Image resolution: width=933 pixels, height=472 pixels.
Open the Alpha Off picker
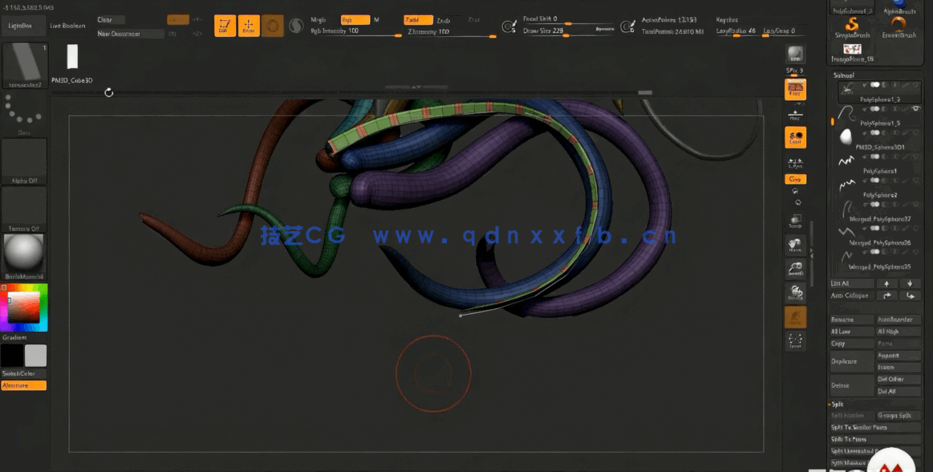coord(24,161)
